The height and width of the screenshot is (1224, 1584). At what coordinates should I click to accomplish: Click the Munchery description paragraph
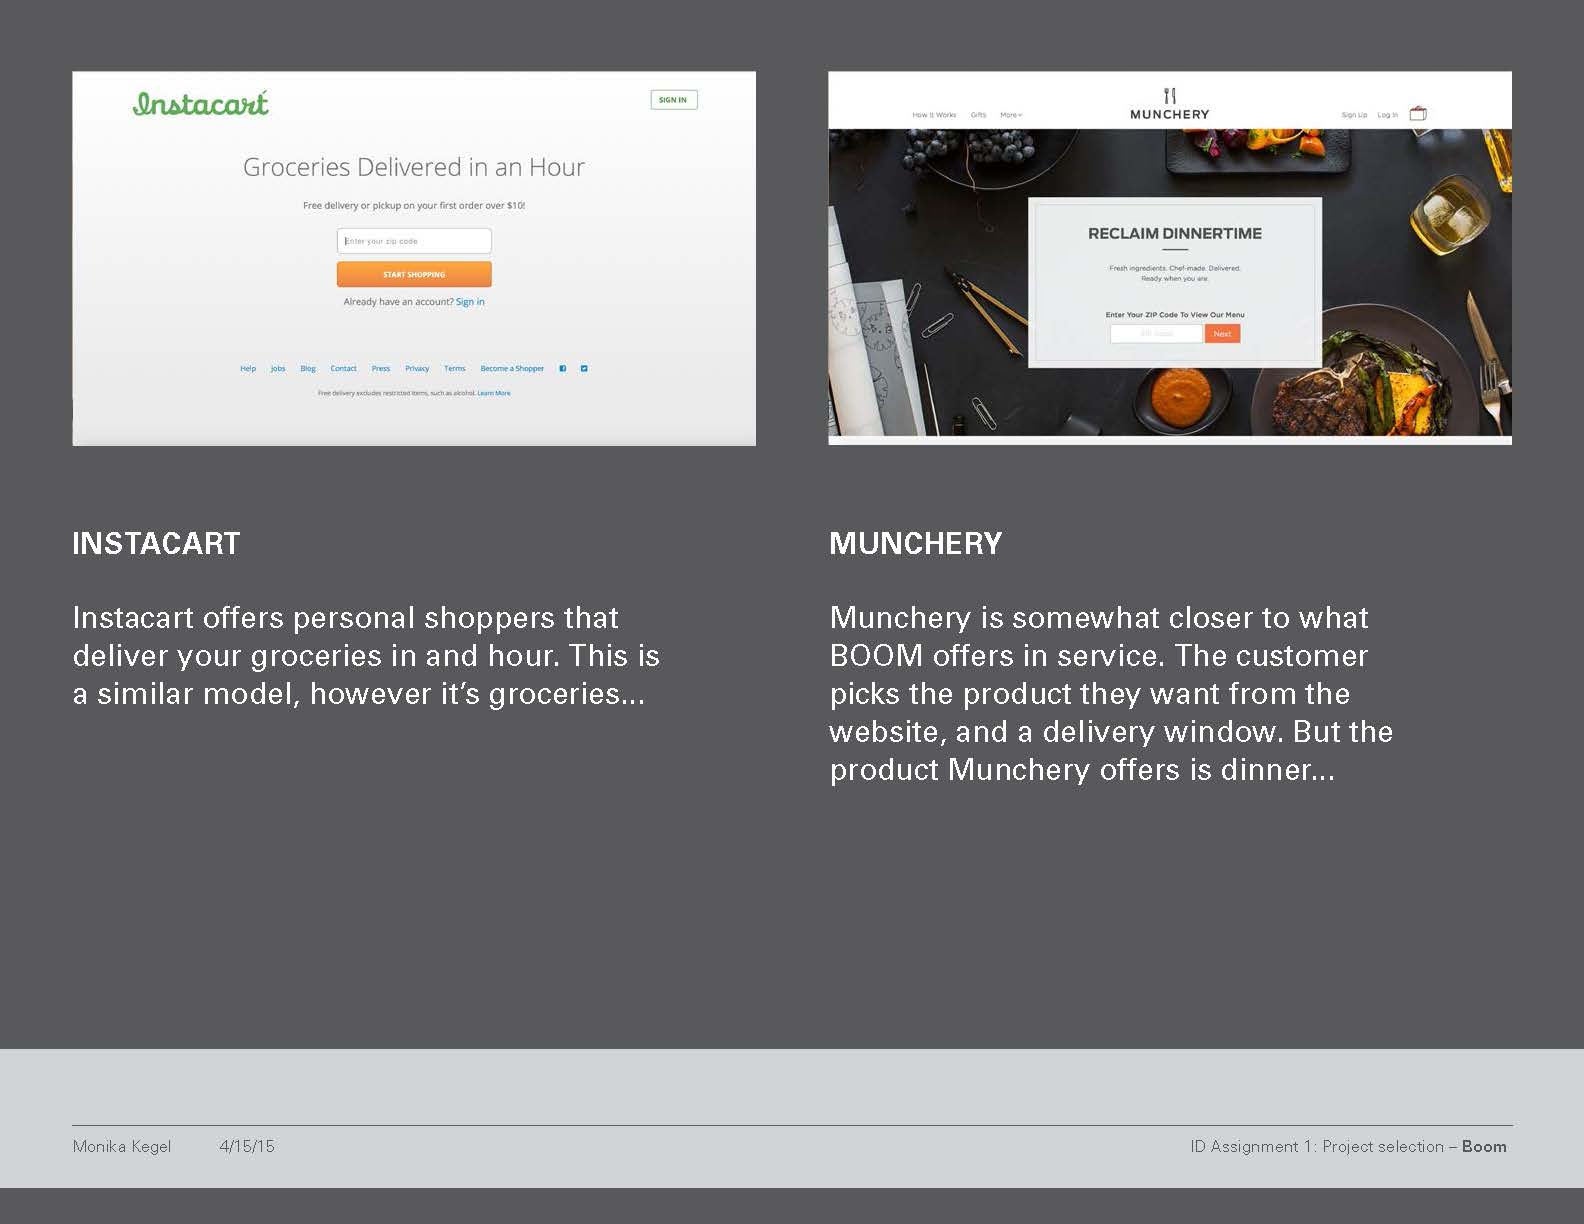[1111, 693]
